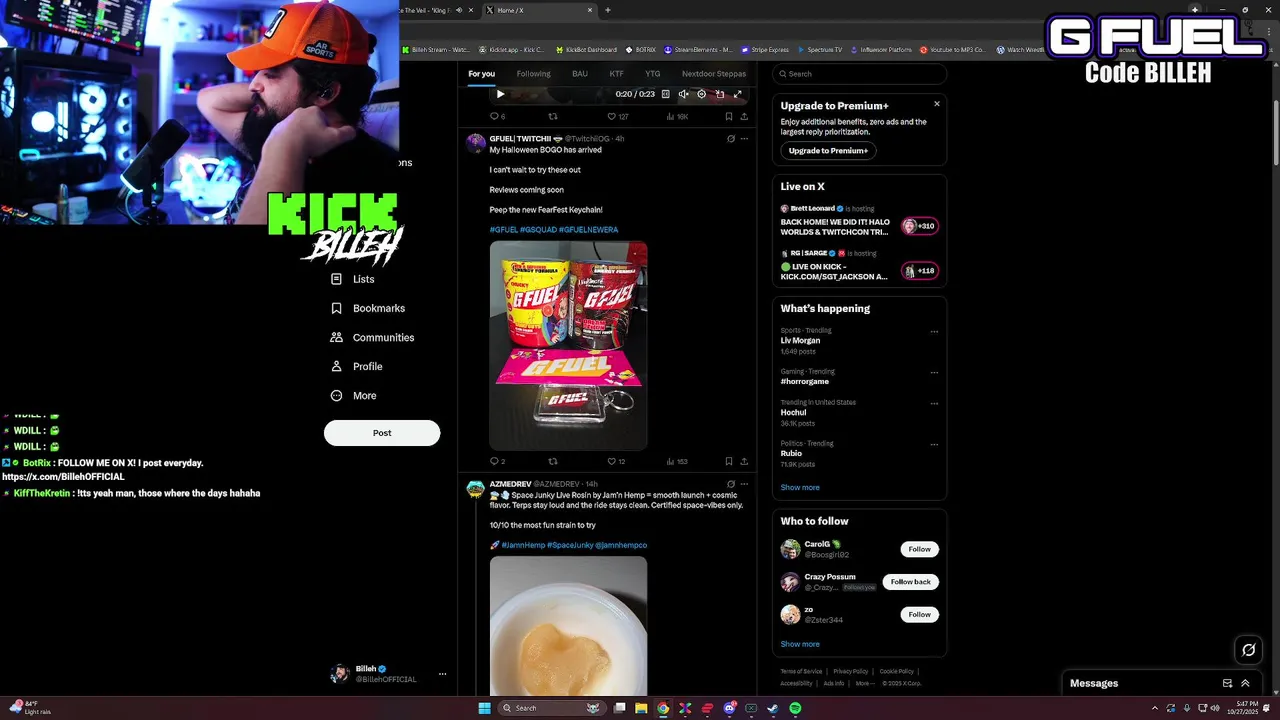Image resolution: width=1280 pixels, height=720 pixels.
Task: Open more options for Rubio trend
Action: pos(934,445)
